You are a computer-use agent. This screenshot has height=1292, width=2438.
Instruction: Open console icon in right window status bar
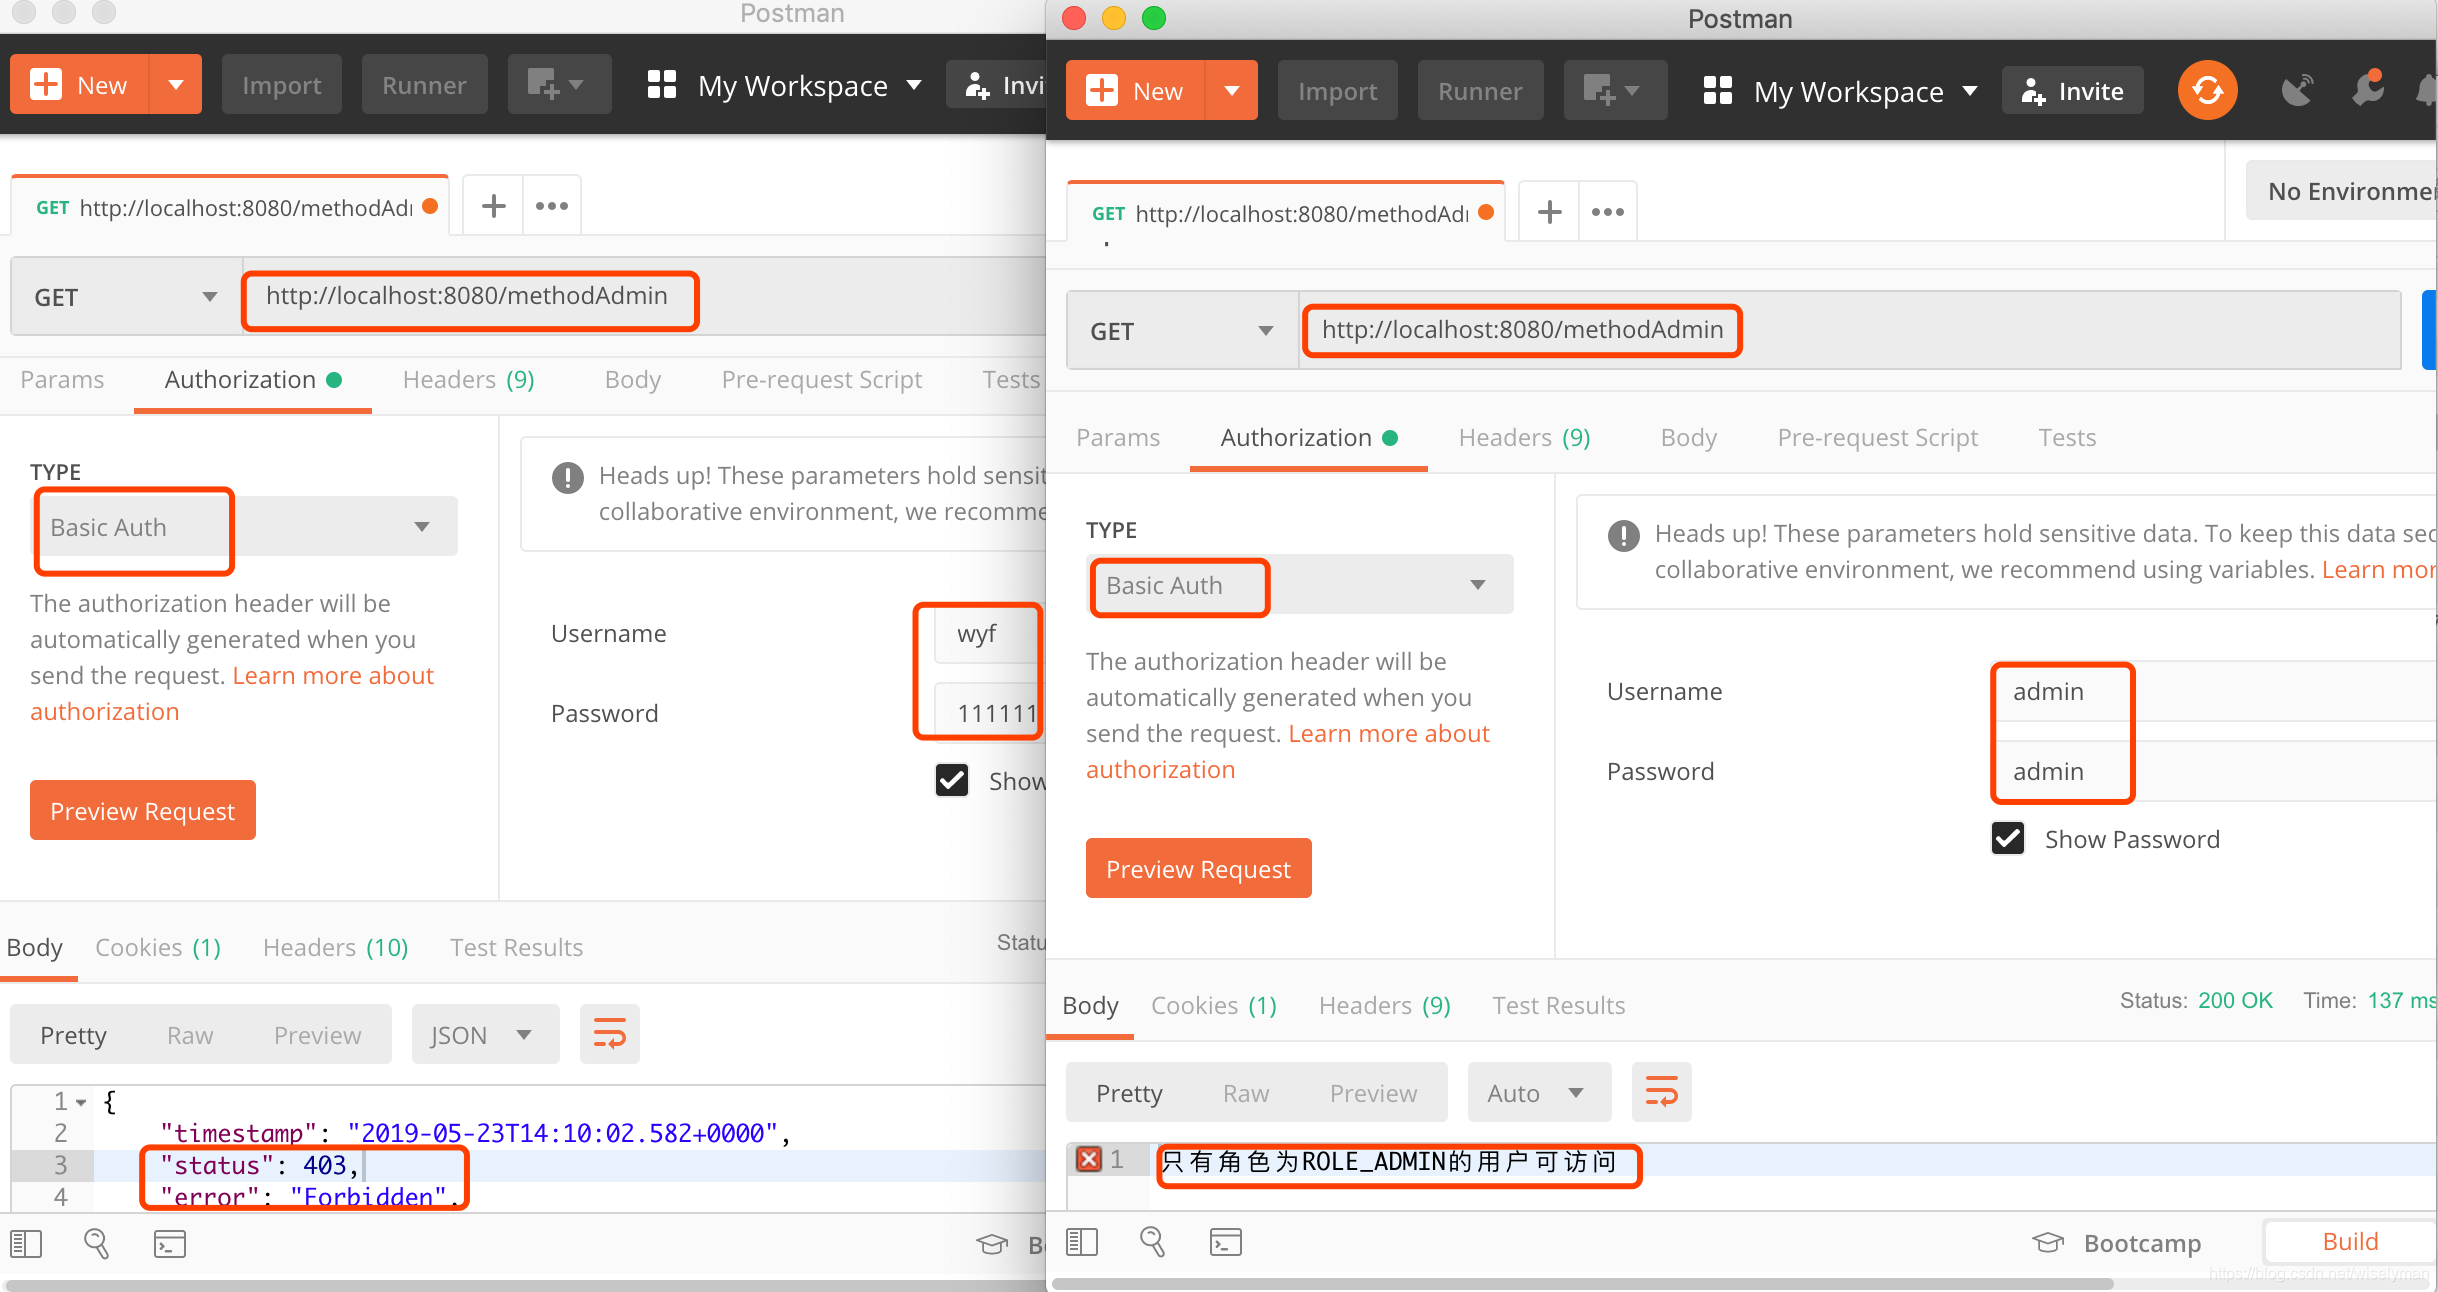(x=1225, y=1242)
